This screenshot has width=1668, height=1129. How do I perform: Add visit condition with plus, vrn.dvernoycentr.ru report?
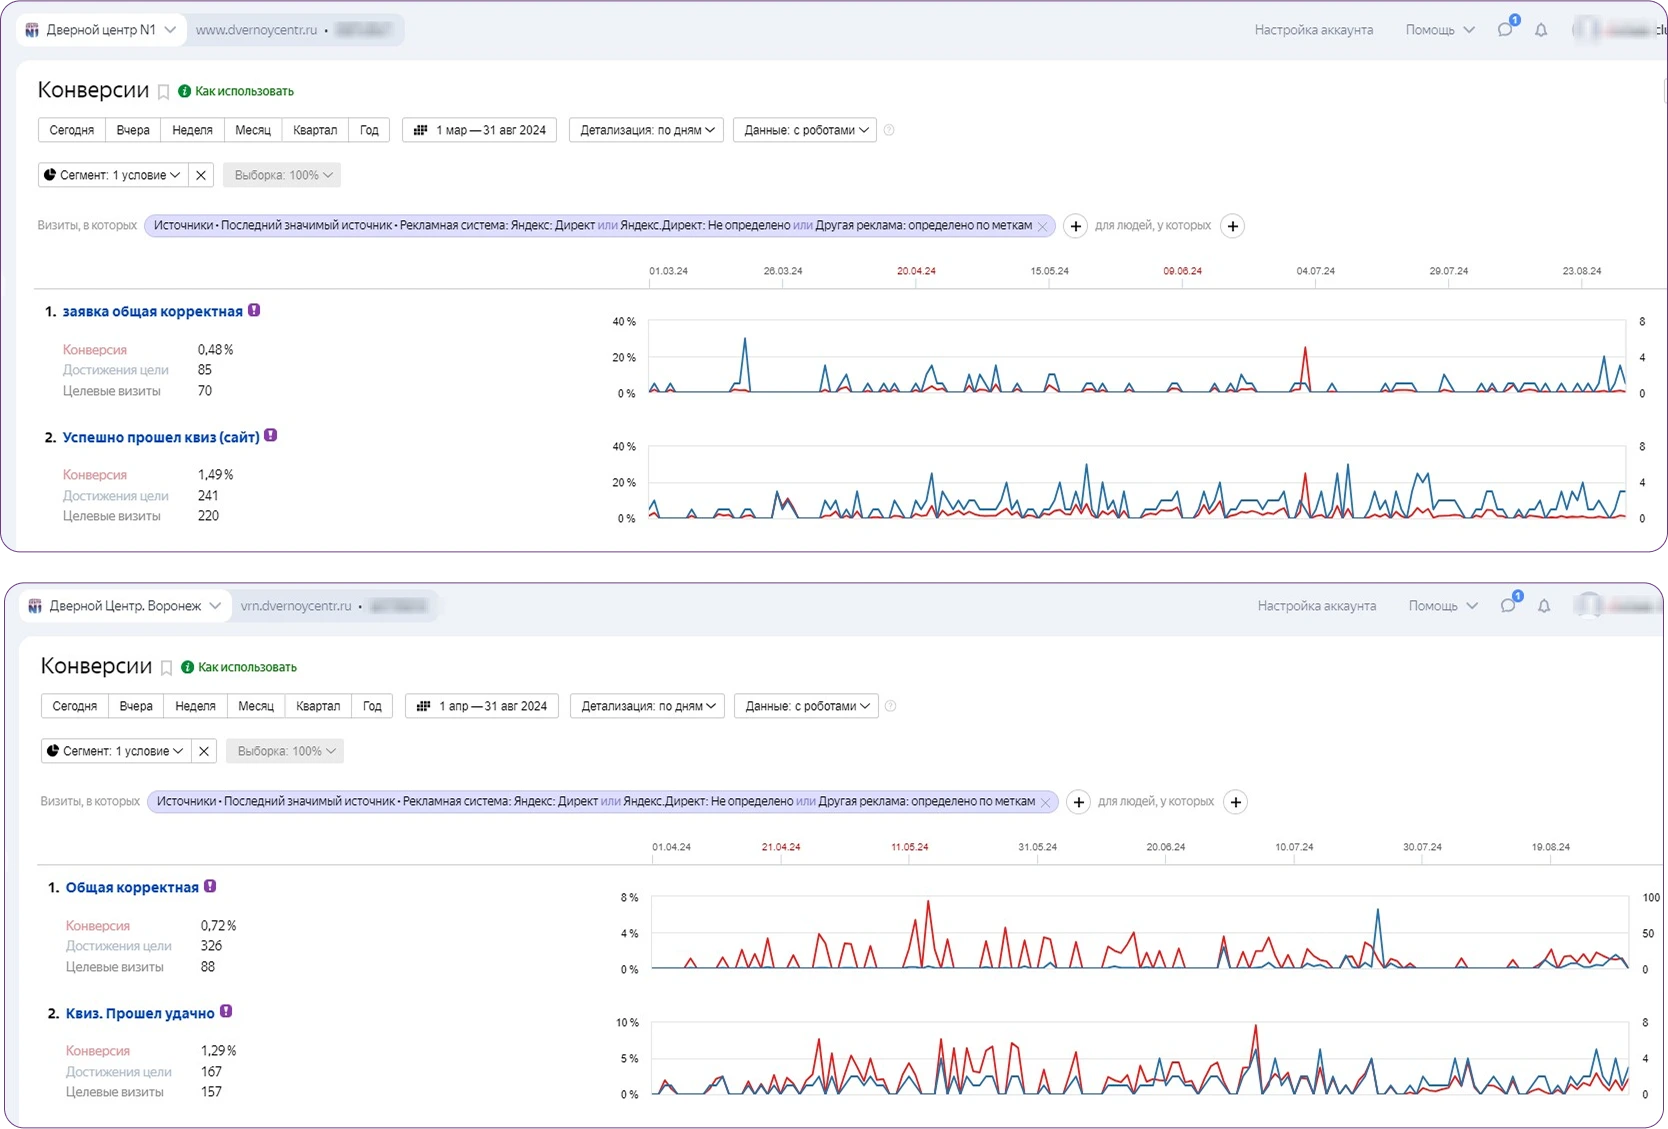tap(1078, 802)
